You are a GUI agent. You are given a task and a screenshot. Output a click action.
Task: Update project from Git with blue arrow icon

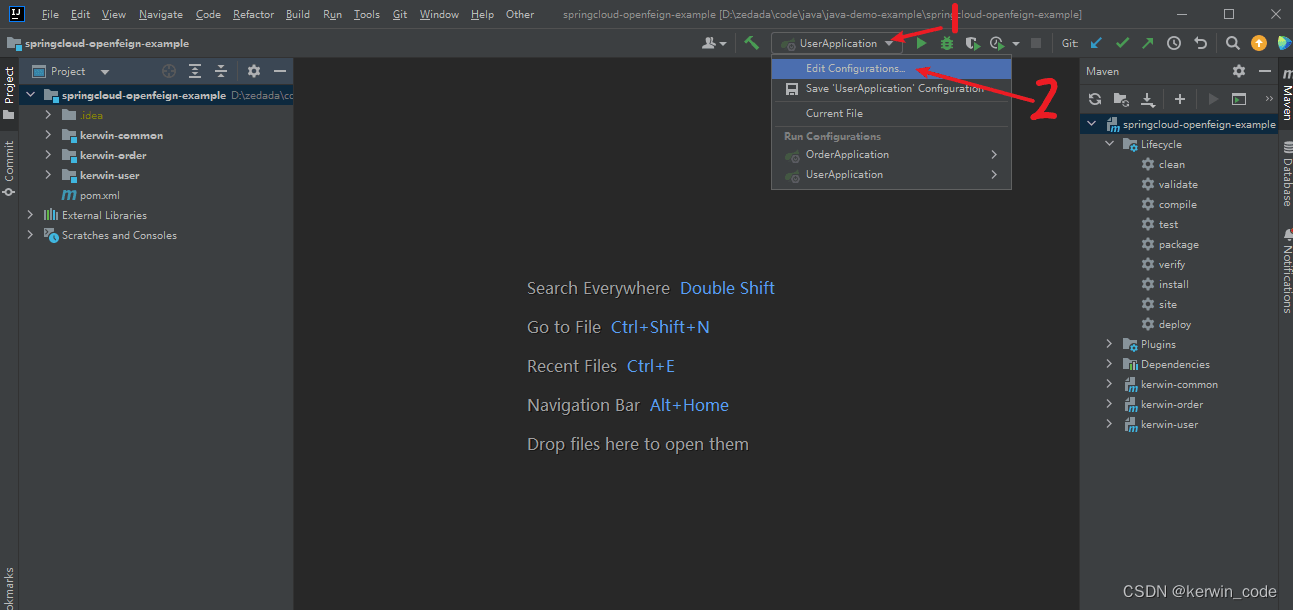[x=1095, y=43]
